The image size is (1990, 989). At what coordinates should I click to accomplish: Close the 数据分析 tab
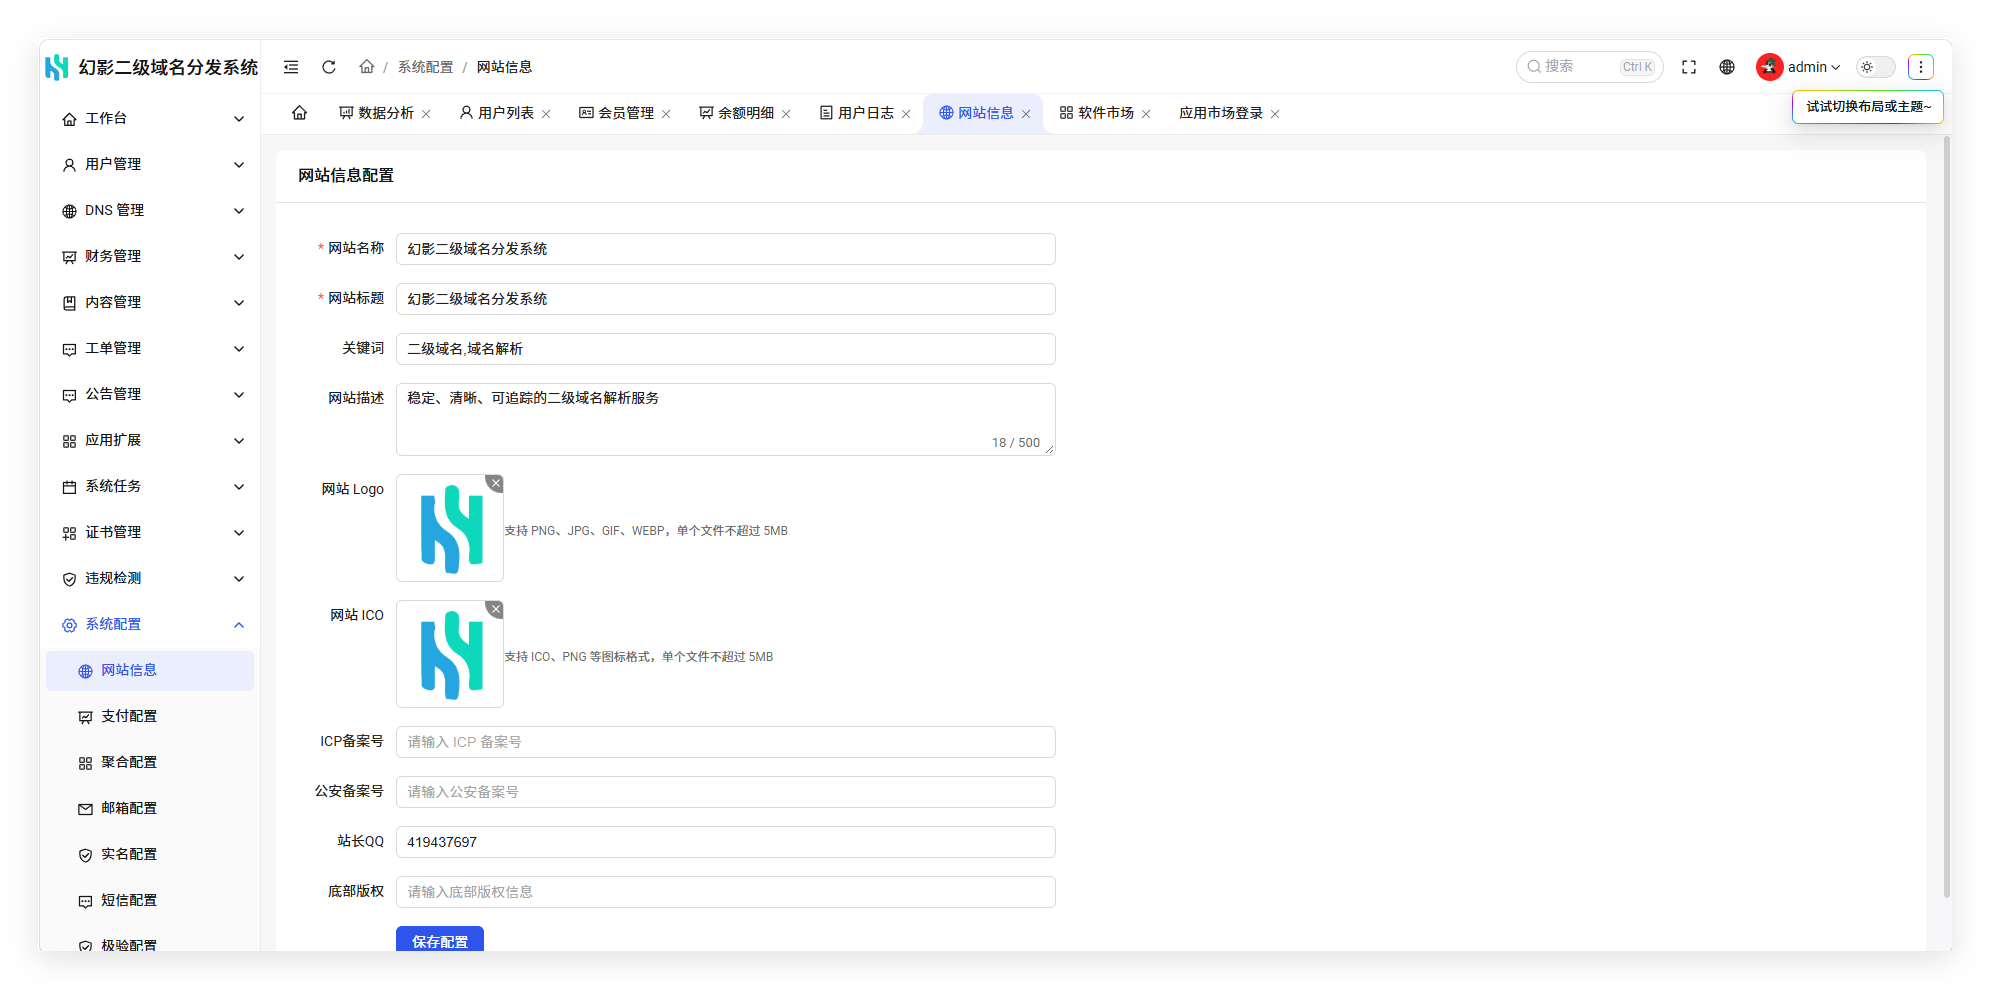426,114
